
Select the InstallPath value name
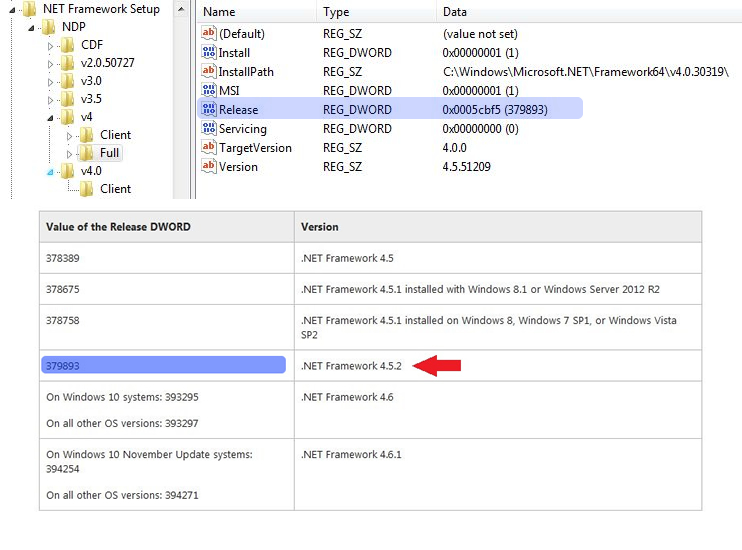click(x=246, y=72)
